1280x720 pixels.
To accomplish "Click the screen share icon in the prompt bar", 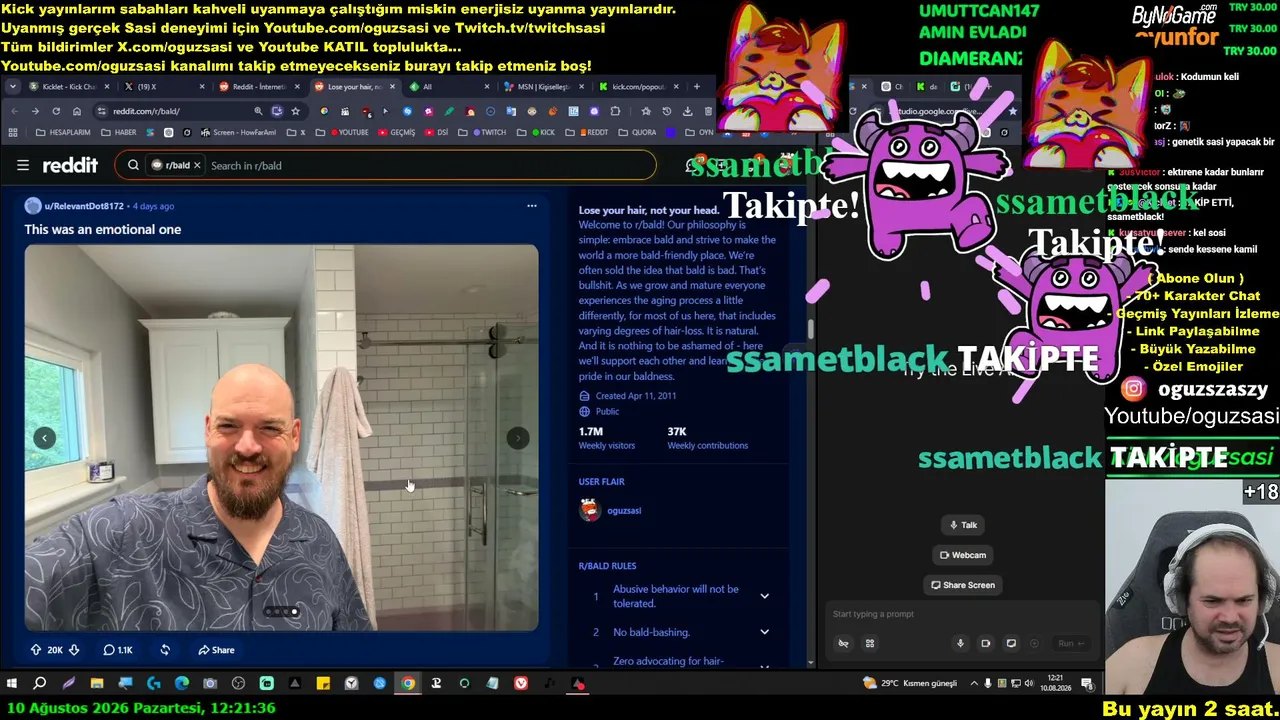I will click(x=1011, y=644).
